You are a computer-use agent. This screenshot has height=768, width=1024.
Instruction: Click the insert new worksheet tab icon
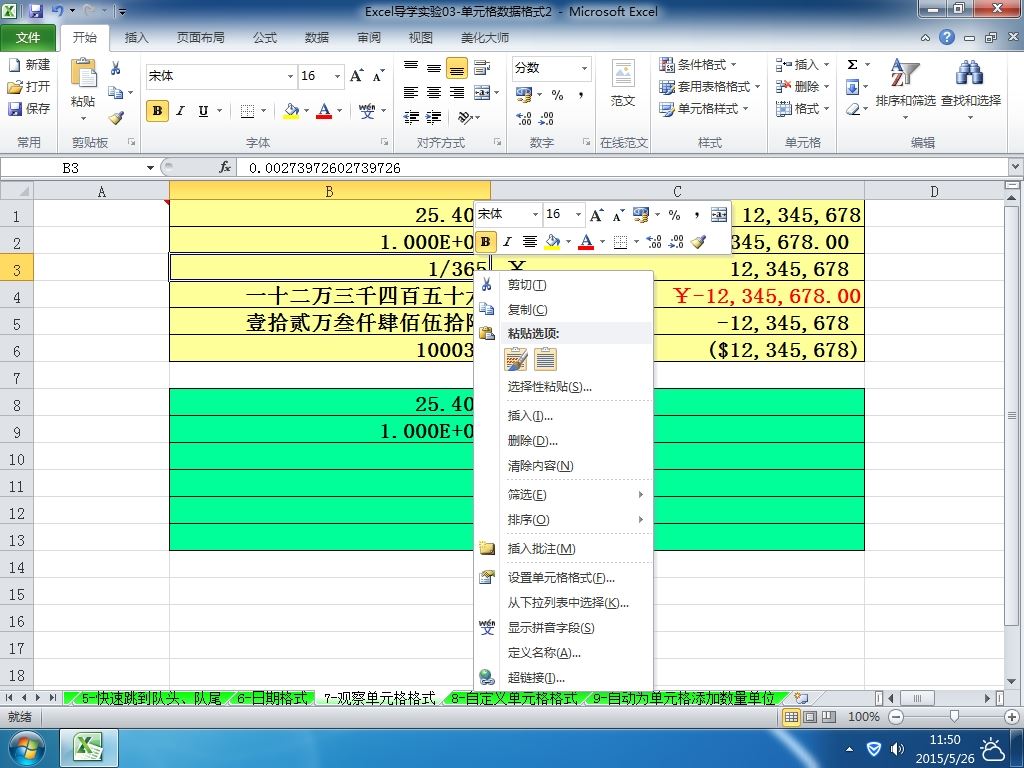(x=801, y=698)
